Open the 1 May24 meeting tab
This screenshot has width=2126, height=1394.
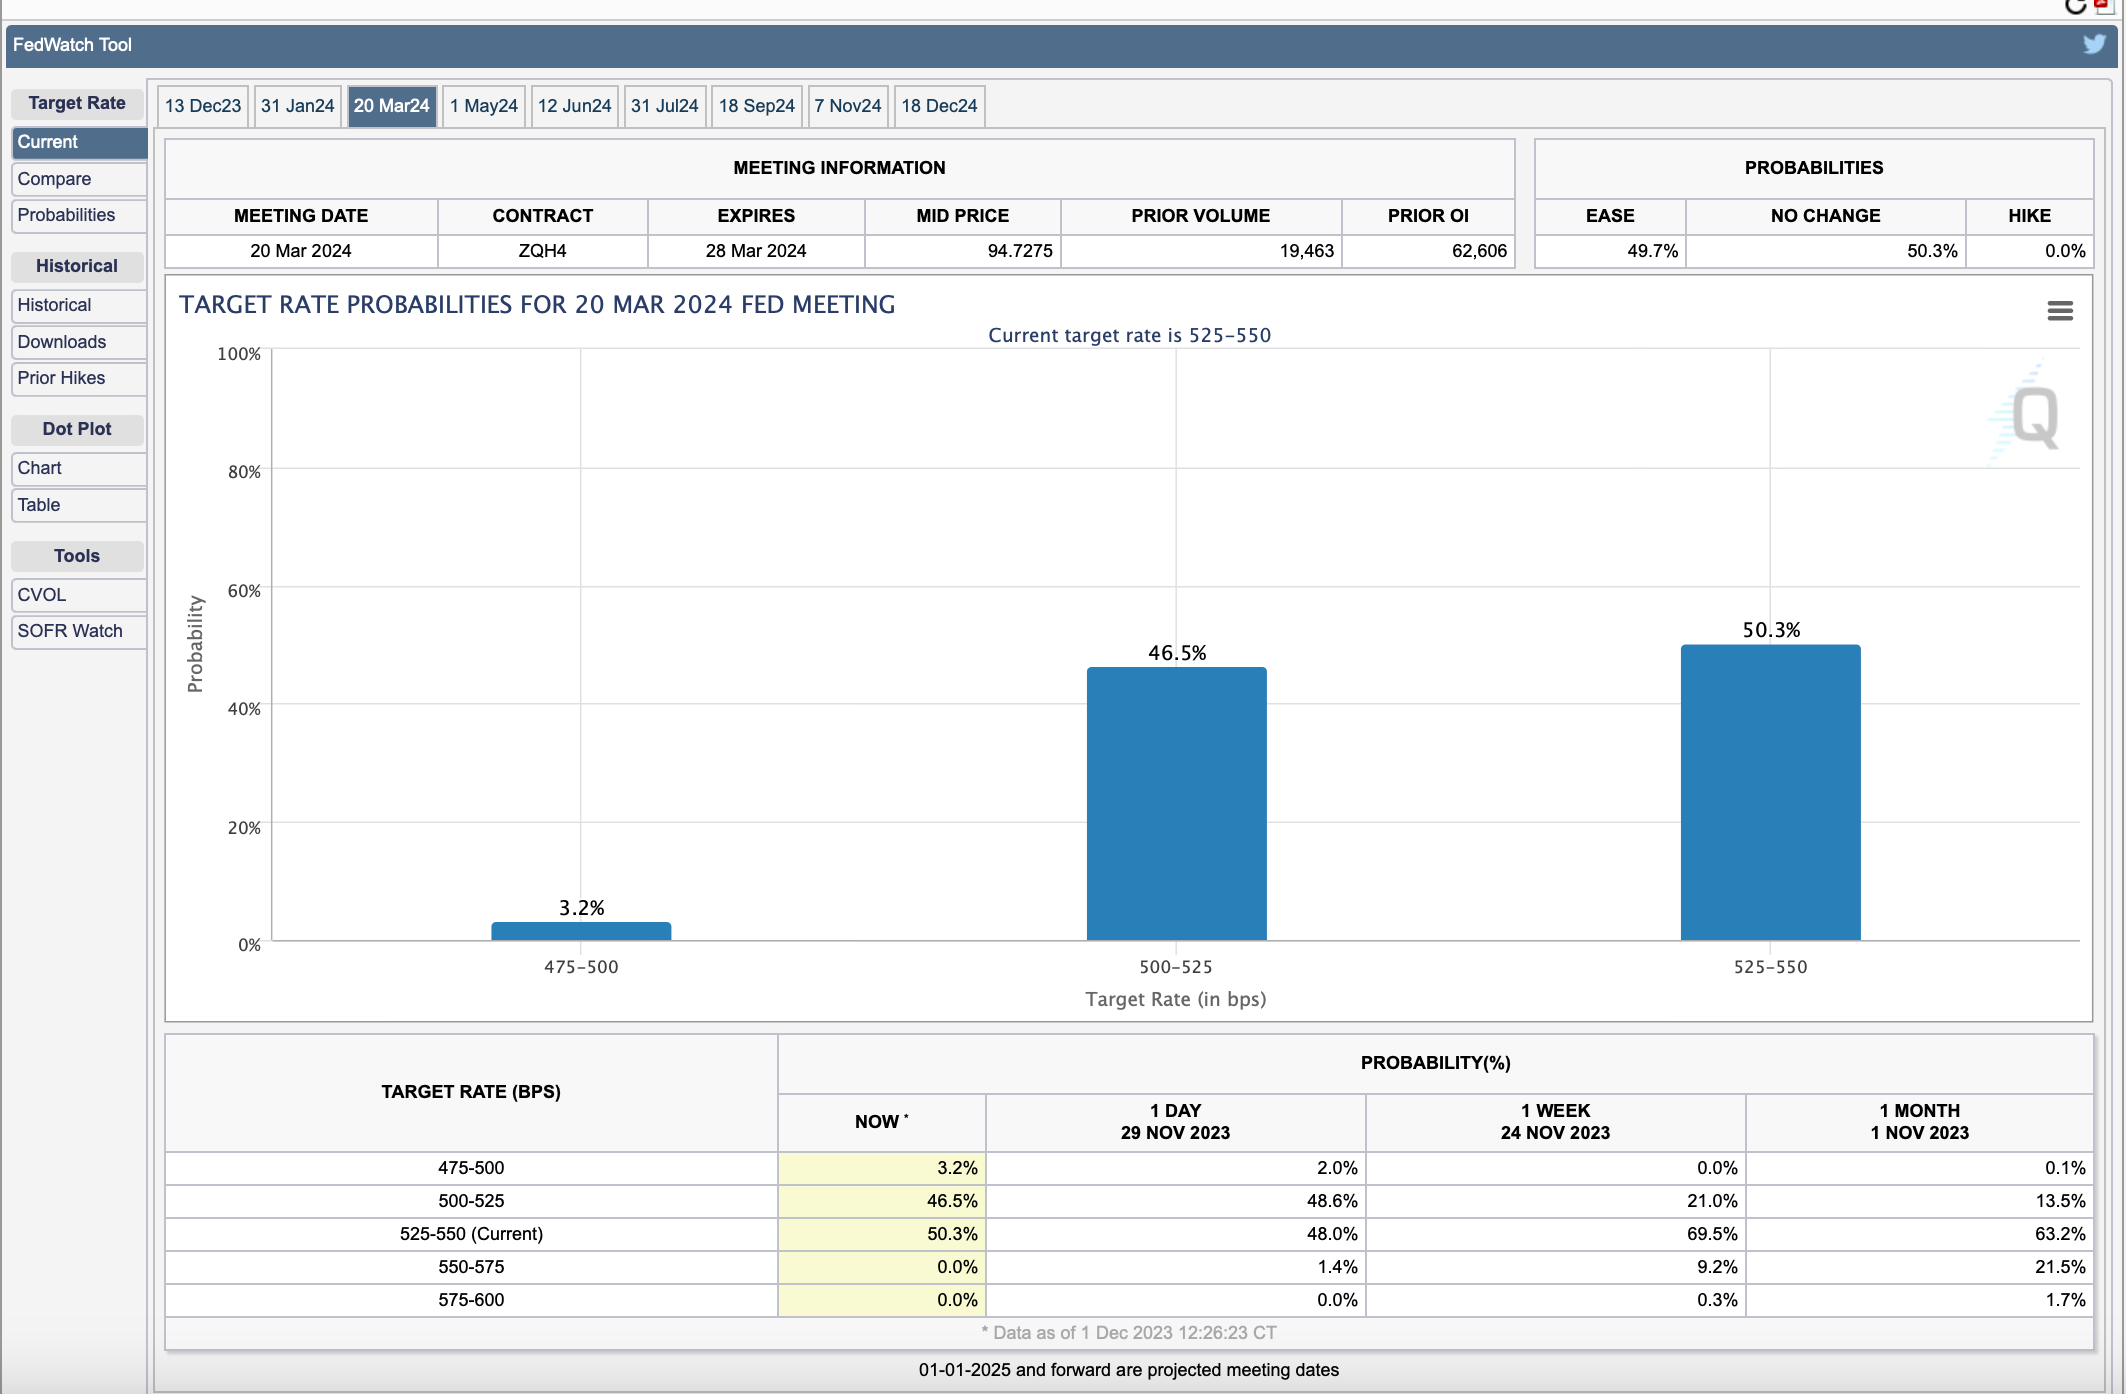pos(483,106)
